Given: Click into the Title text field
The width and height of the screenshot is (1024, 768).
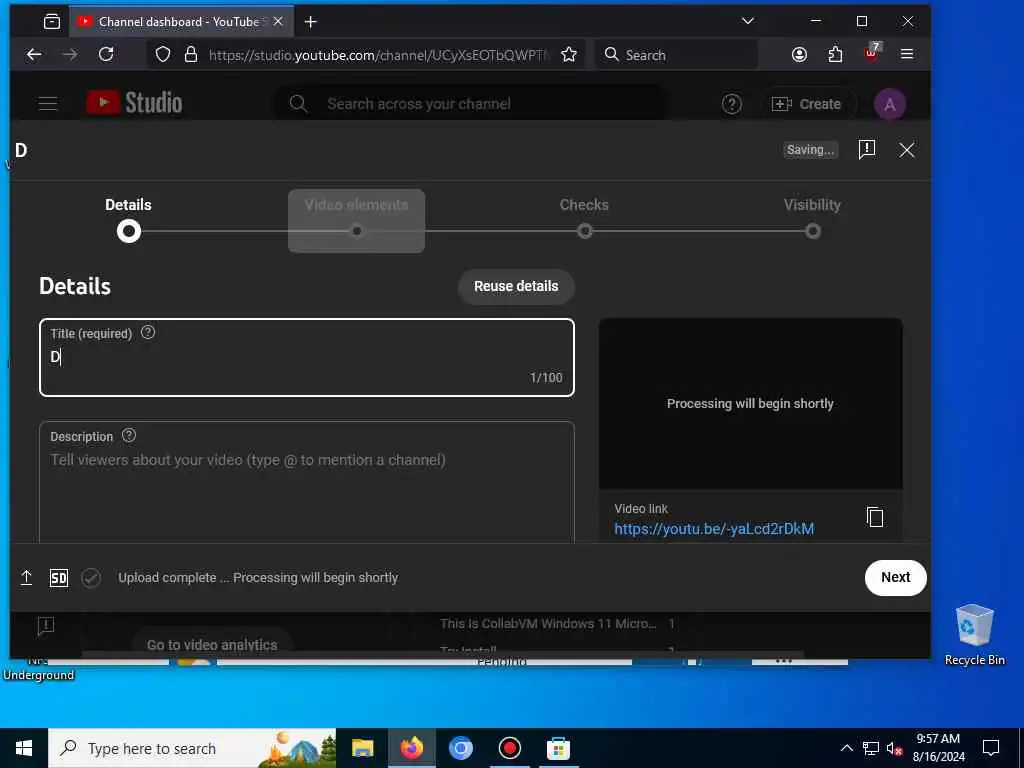Looking at the screenshot, I should point(307,357).
